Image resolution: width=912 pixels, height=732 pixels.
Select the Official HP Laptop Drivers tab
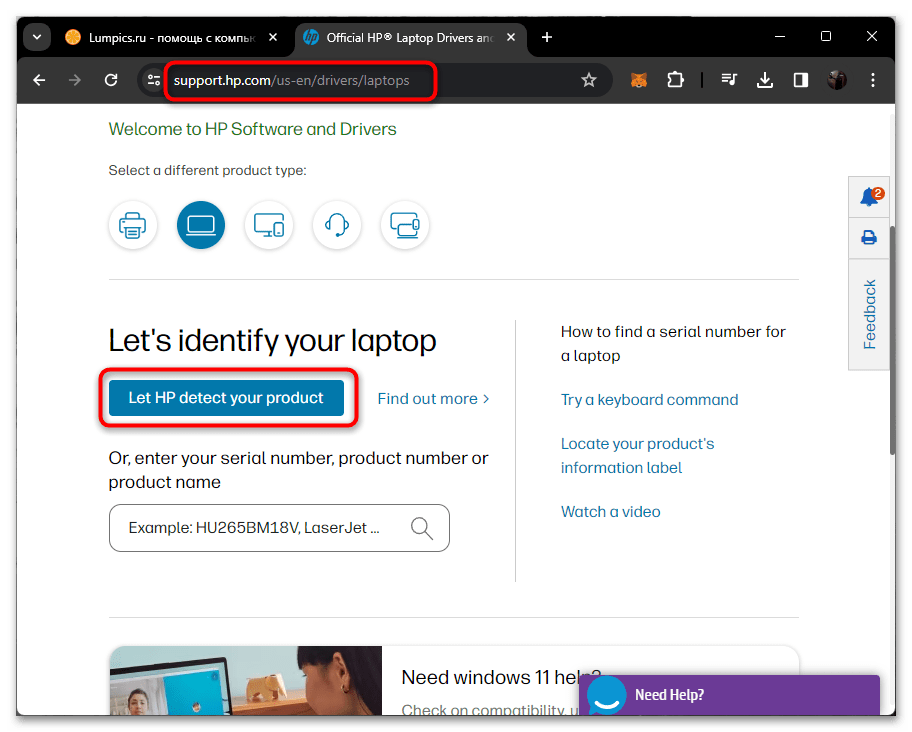410,38
